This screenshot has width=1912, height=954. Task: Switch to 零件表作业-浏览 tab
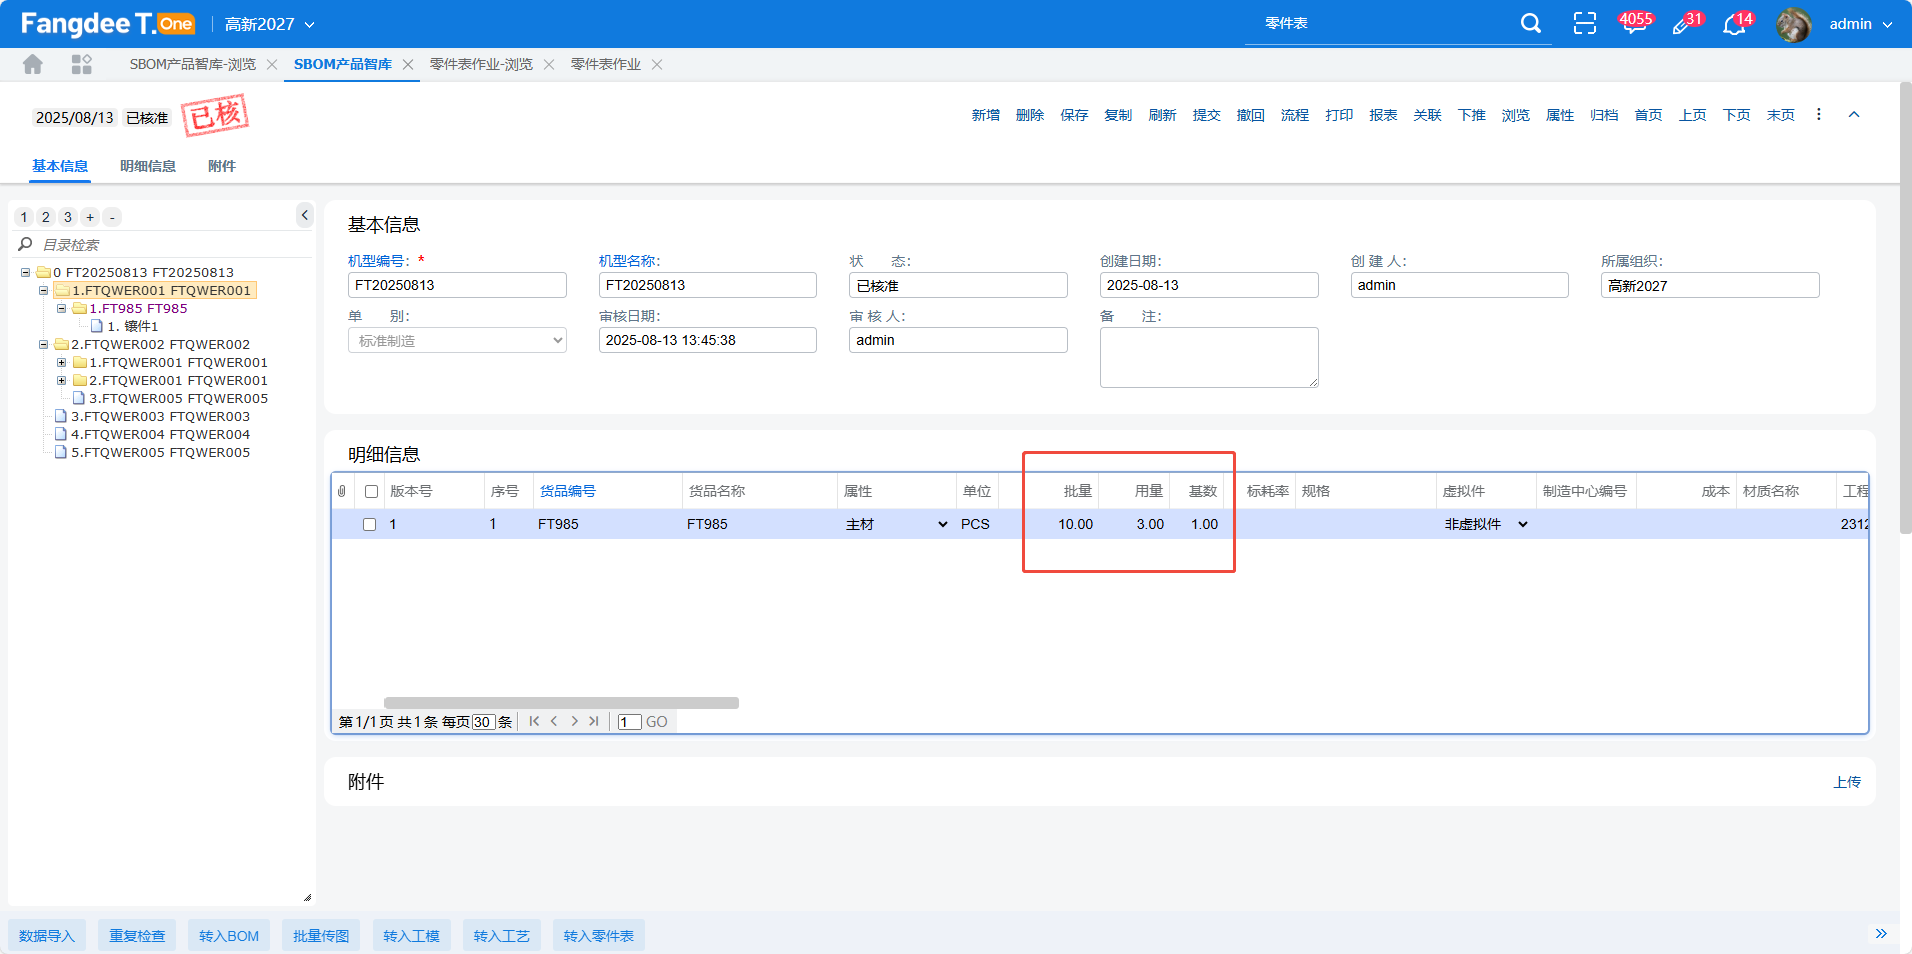[x=481, y=65]
